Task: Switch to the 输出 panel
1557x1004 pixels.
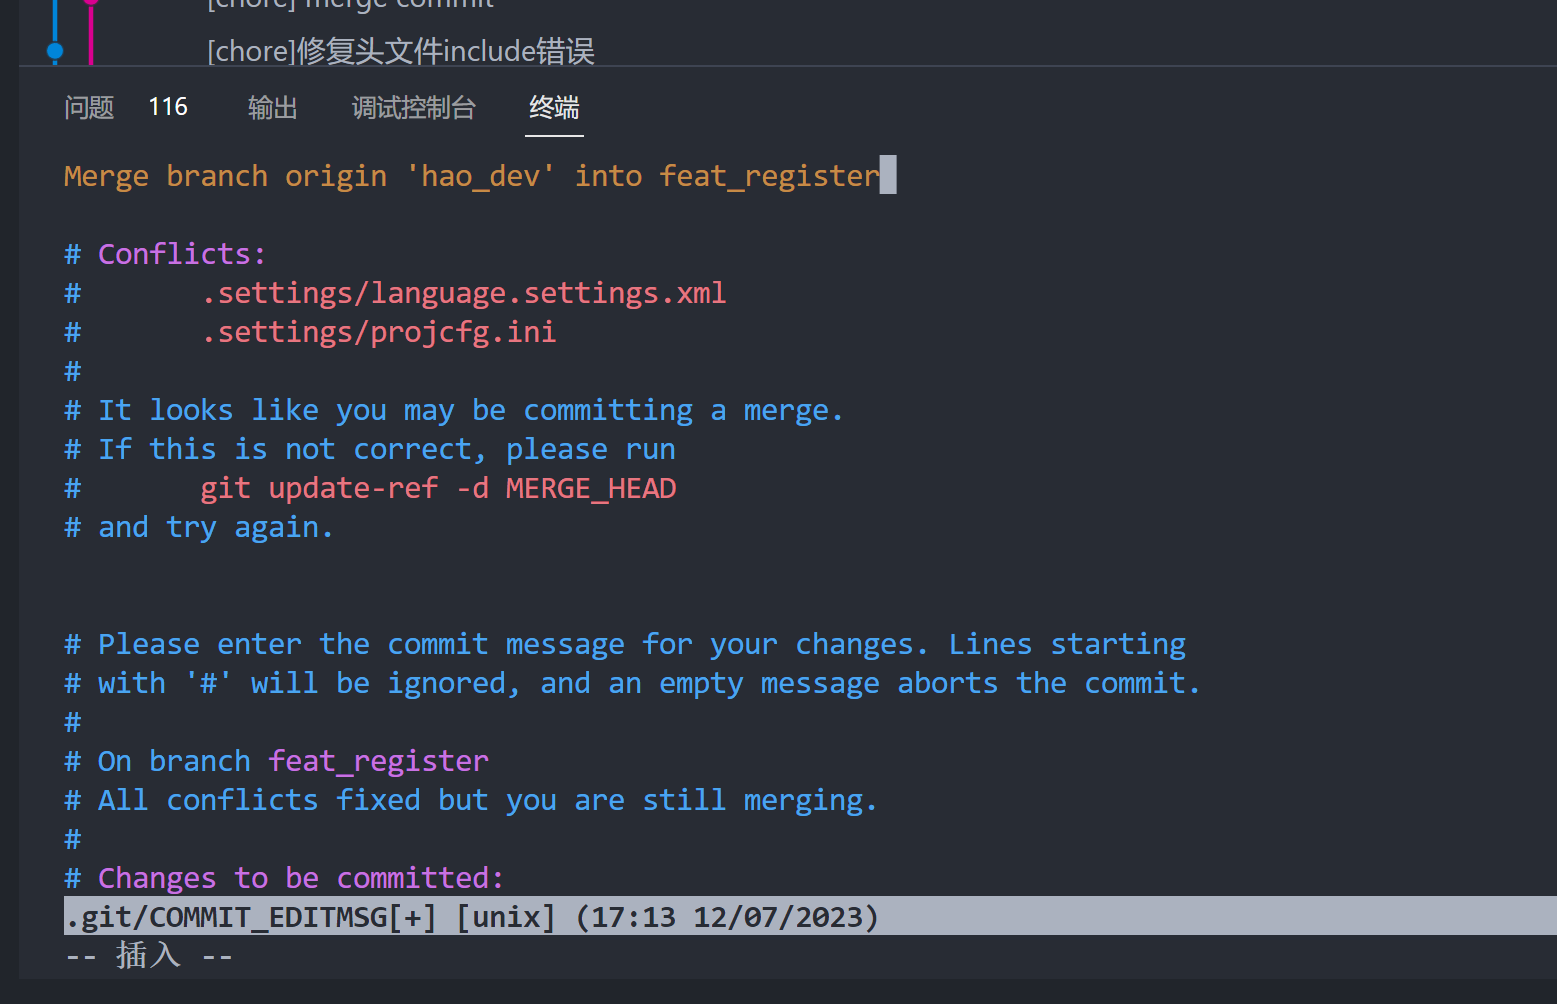Action: [x=272, y=108]
